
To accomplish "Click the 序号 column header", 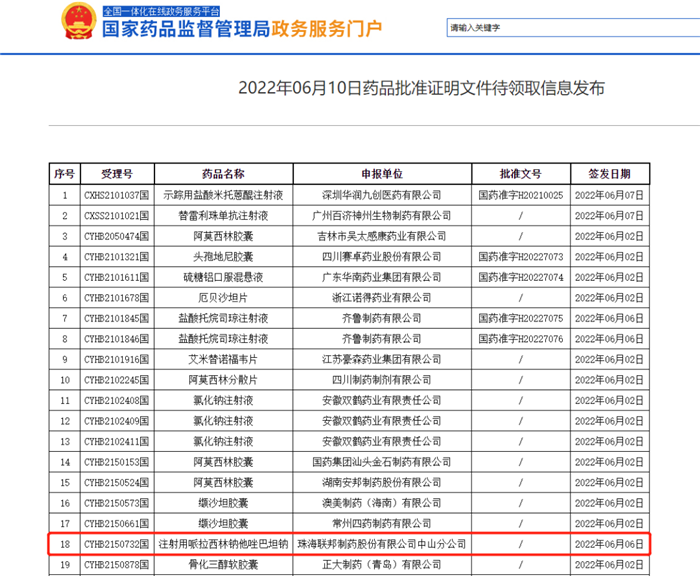I will click(x=65, y=174).
